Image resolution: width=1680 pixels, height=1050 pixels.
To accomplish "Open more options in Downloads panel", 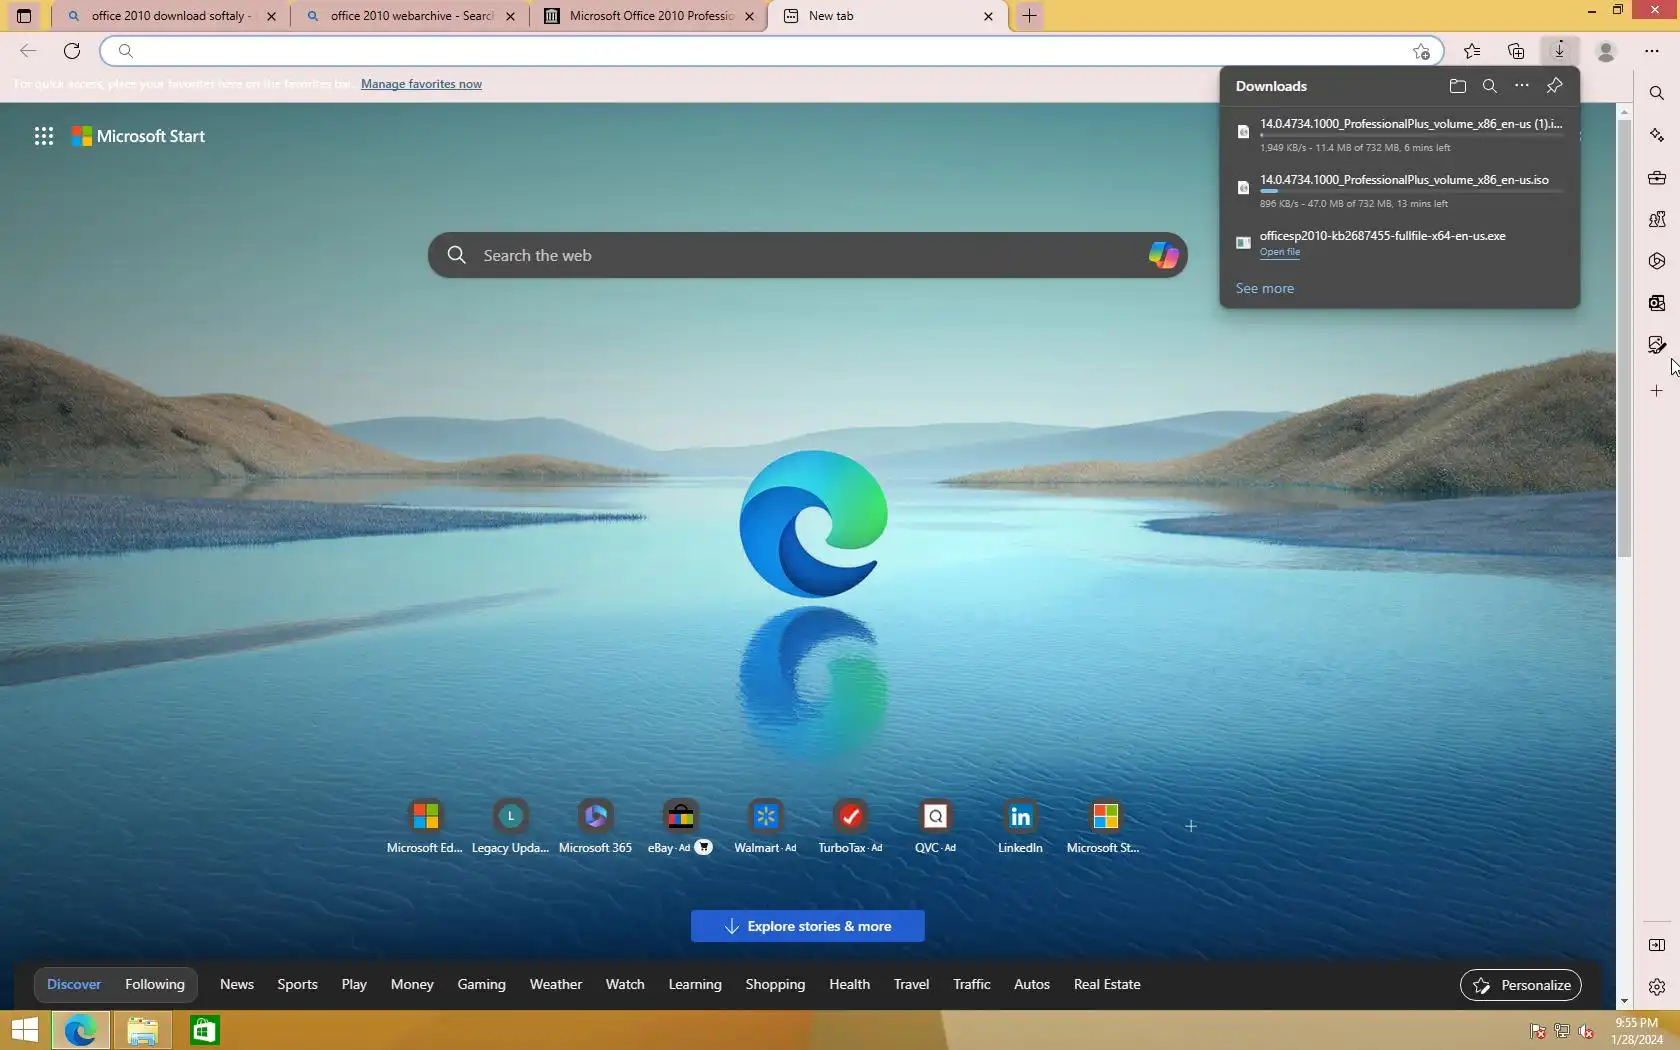I will [x=1521, y=86].
